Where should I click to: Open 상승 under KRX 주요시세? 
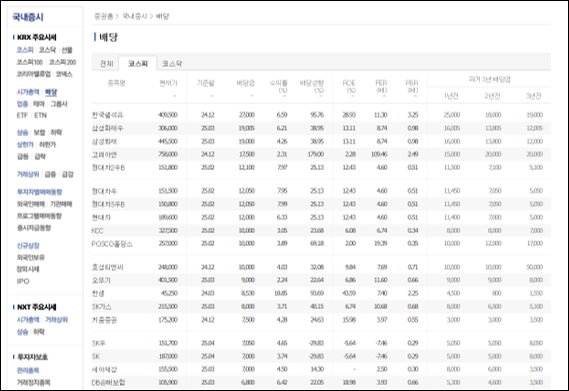pos(22,133)
